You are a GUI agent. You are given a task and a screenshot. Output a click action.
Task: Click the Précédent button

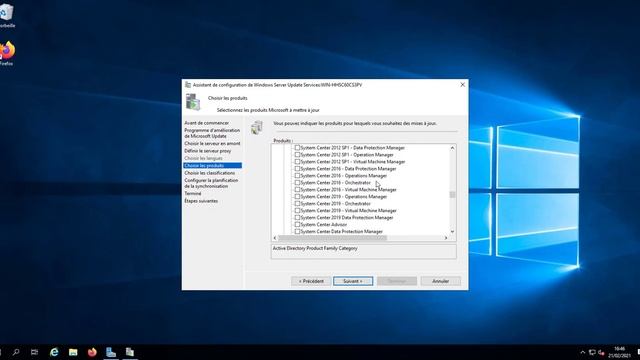tap(311, 281)
